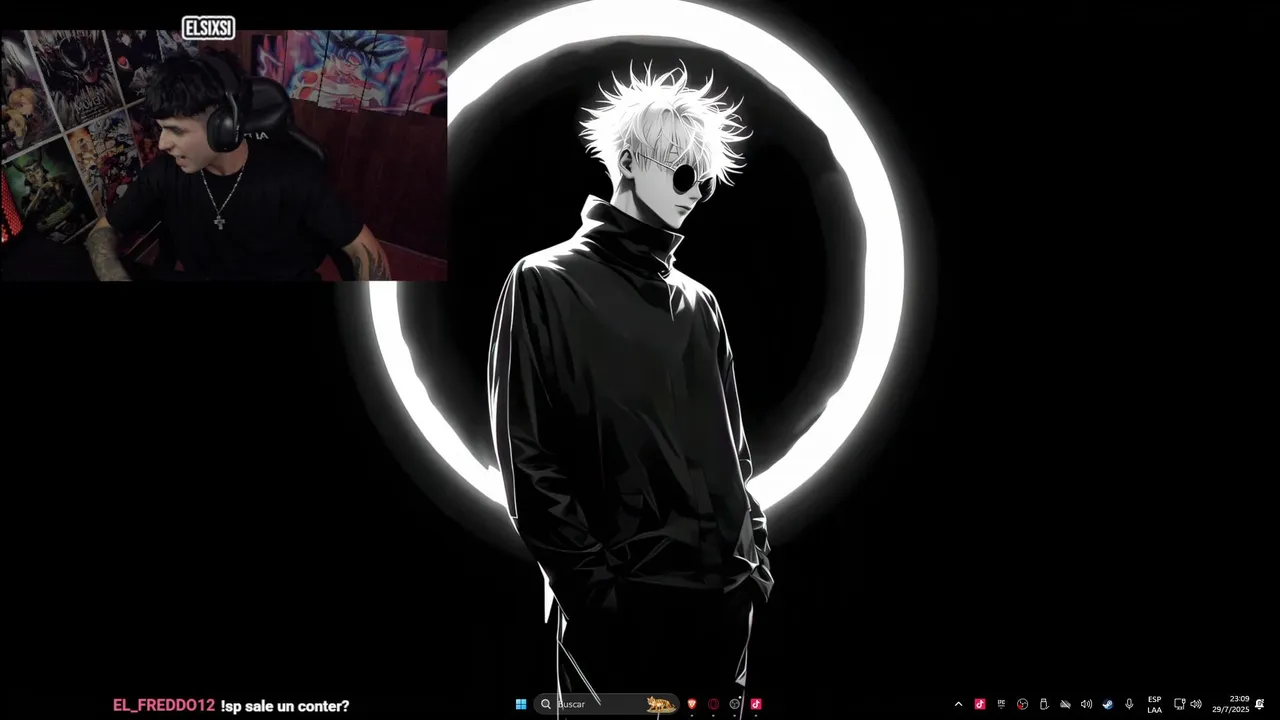Viewport: 1280px width, 720px height.
Task: Click the microphone tray icon
Action: [x=1129, y=704]
